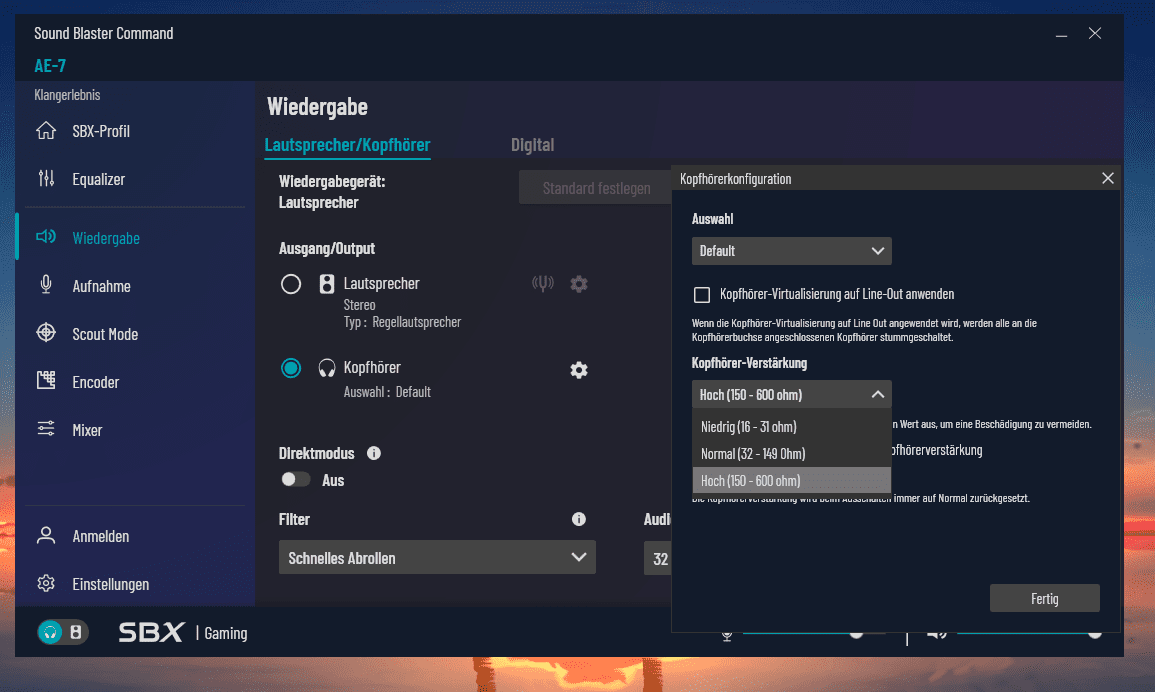Click the Lautsprecher calibration microphone icon
Image resolution: width=1155 pixels, height=692 pixels.
coord(543,283)
